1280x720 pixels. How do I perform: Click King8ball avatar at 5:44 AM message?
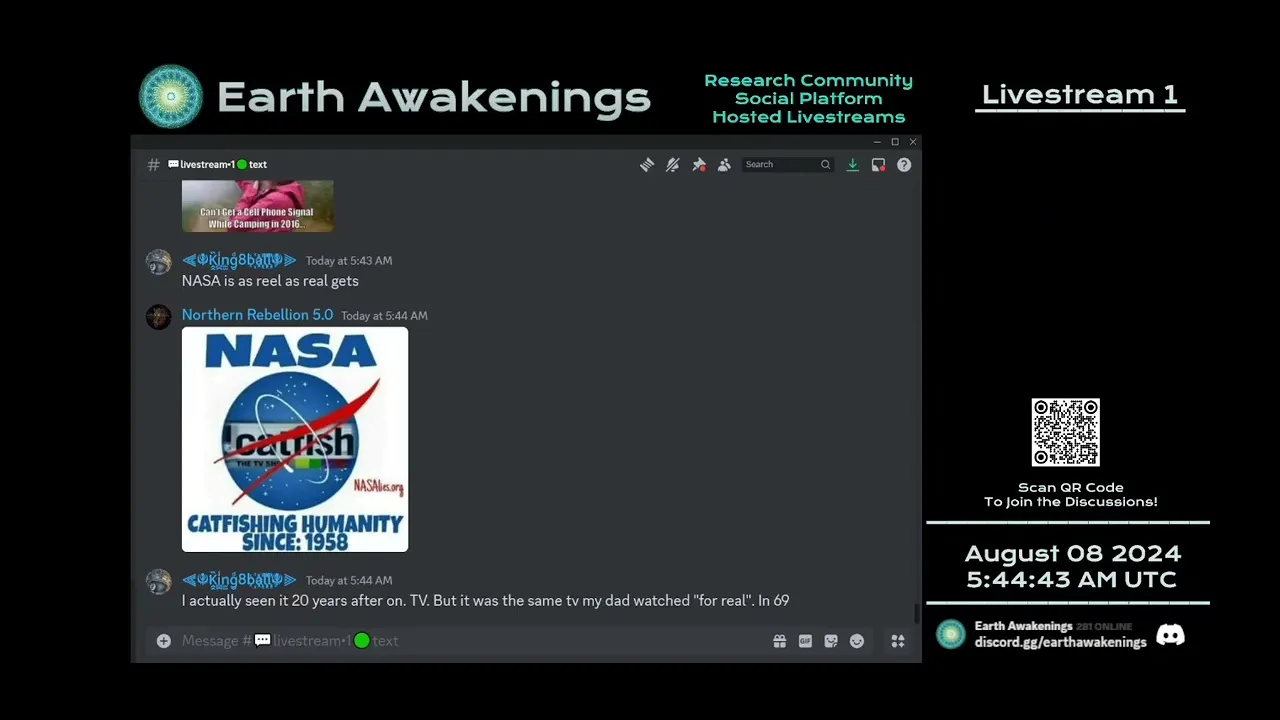click(159, 582)
